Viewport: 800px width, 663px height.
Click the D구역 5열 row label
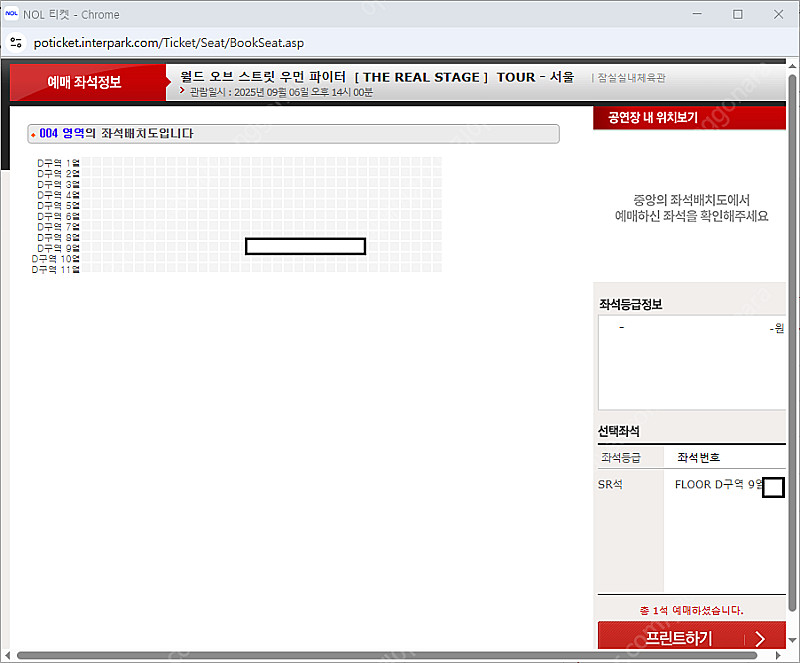tap(58, 206)
